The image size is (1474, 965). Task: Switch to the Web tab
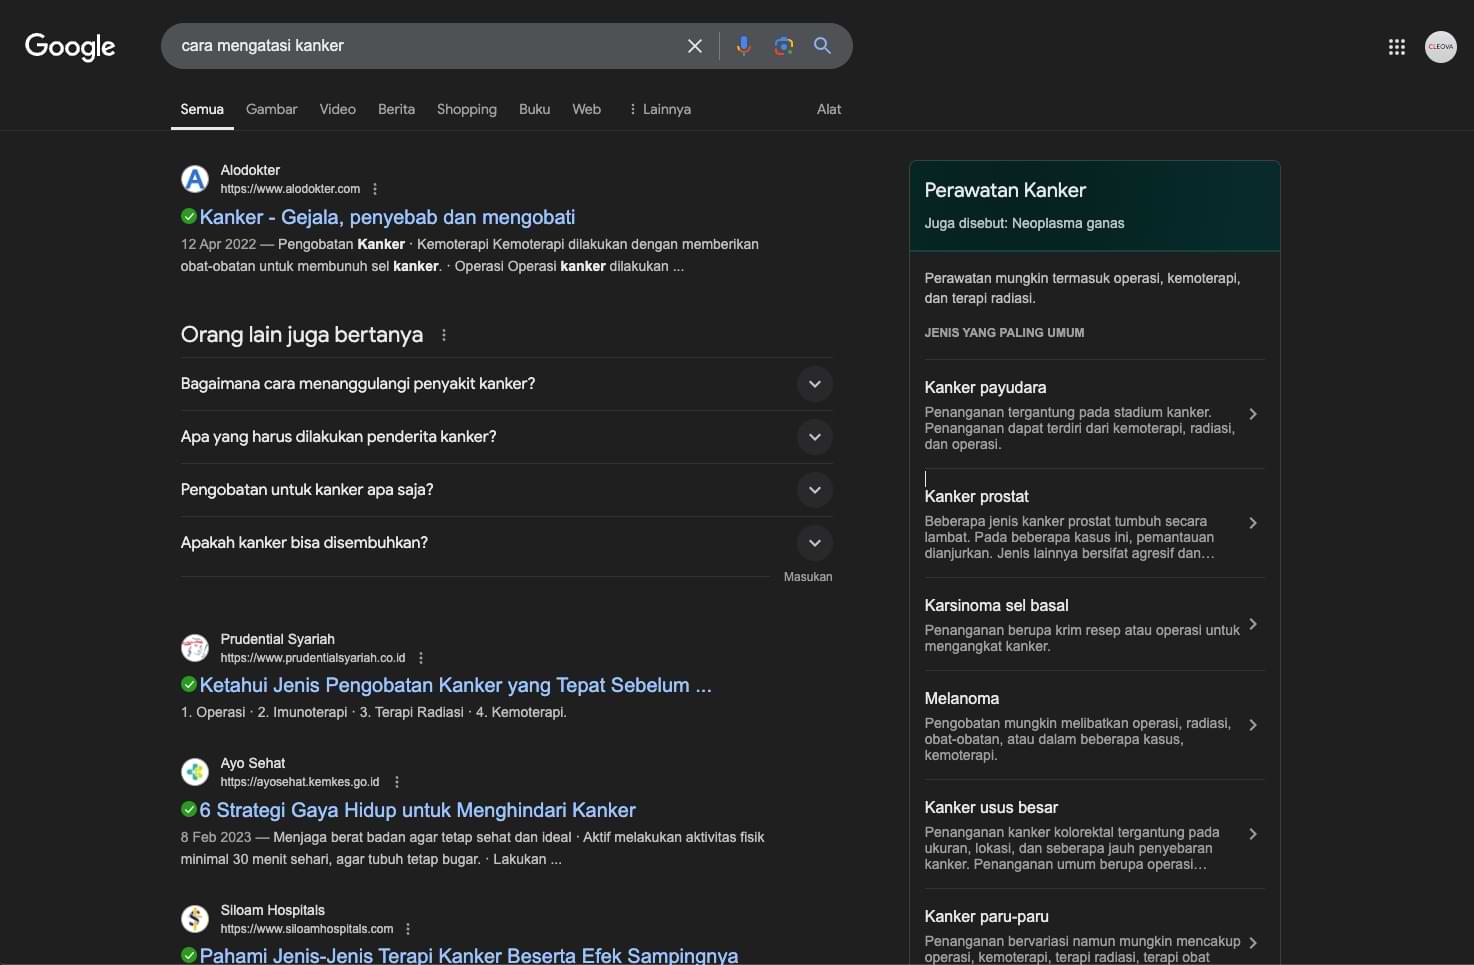(587, 109)
